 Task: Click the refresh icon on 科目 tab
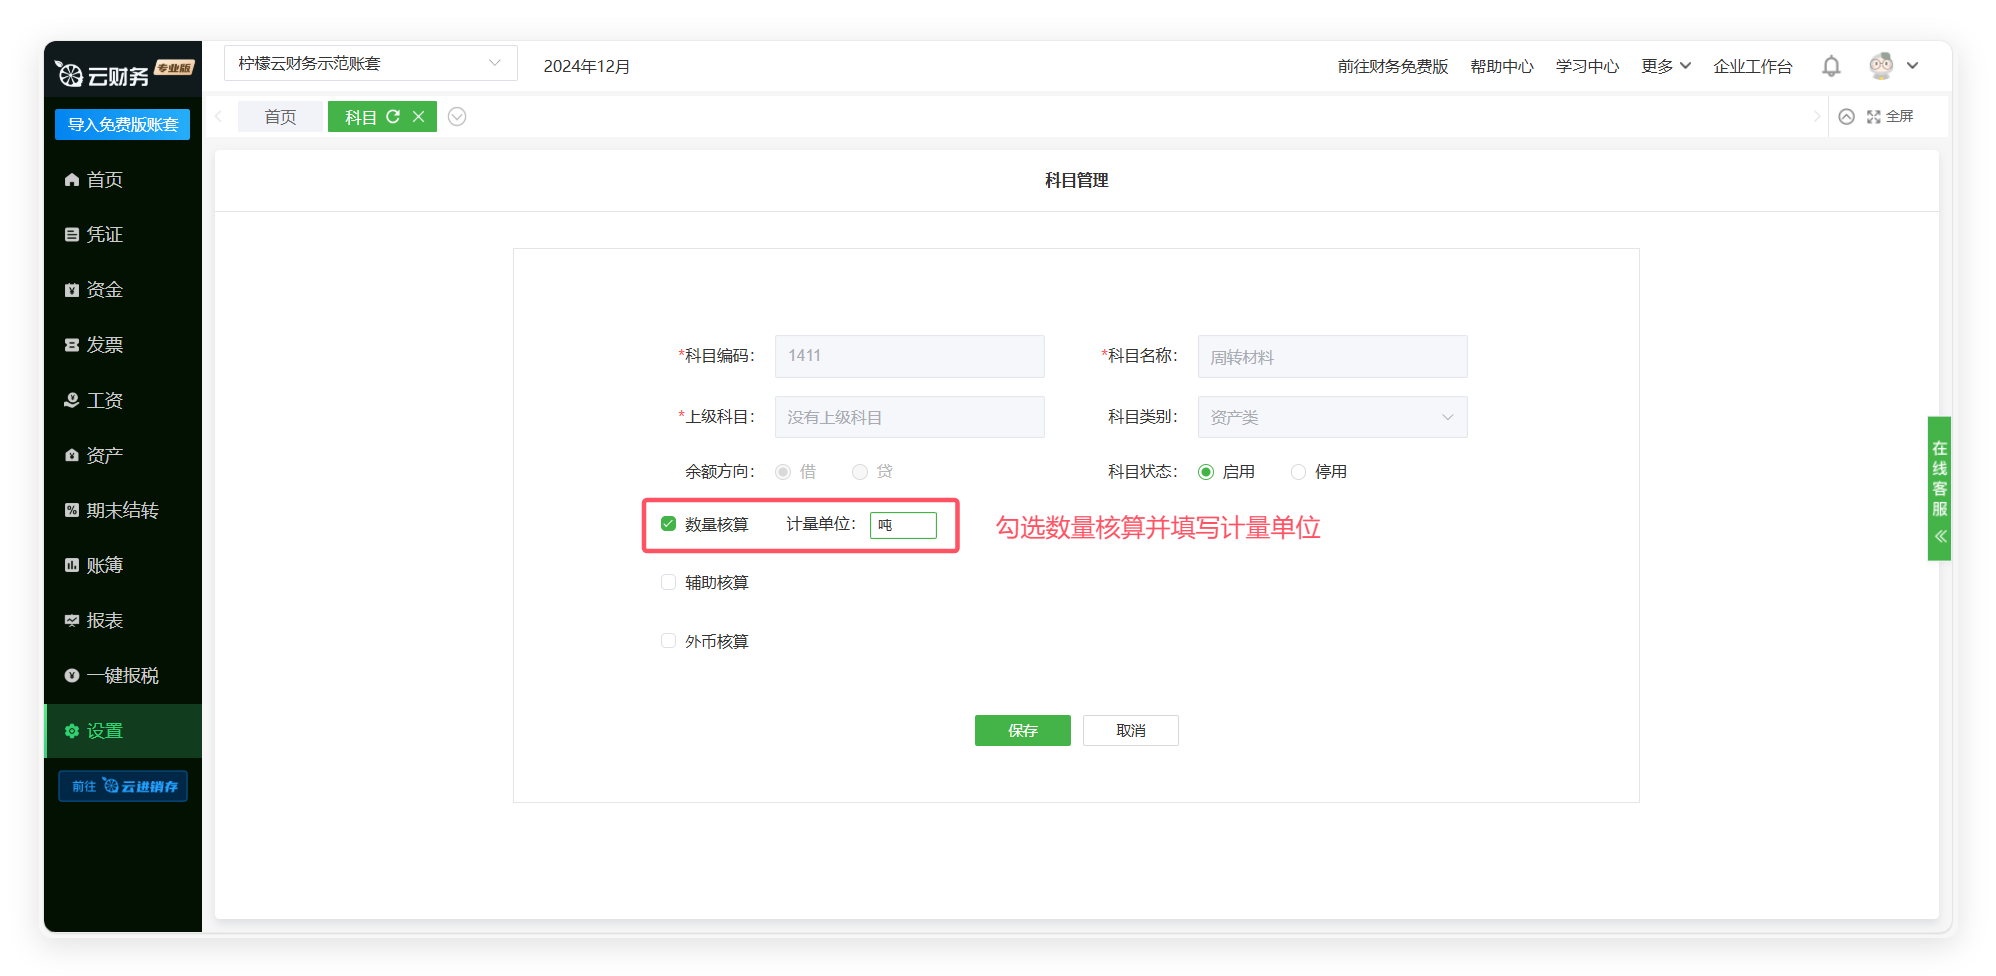pyautogui.click(x=393, y=117)
